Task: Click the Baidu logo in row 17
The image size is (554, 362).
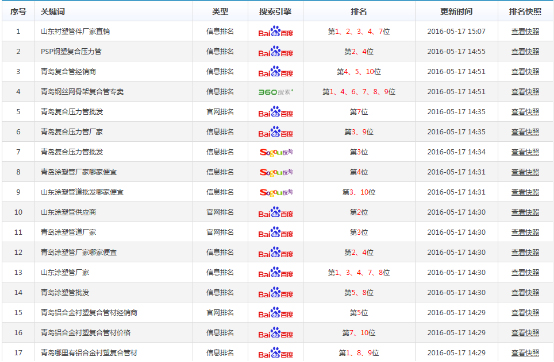Action: pyautogui.click(x=276, y=353)
